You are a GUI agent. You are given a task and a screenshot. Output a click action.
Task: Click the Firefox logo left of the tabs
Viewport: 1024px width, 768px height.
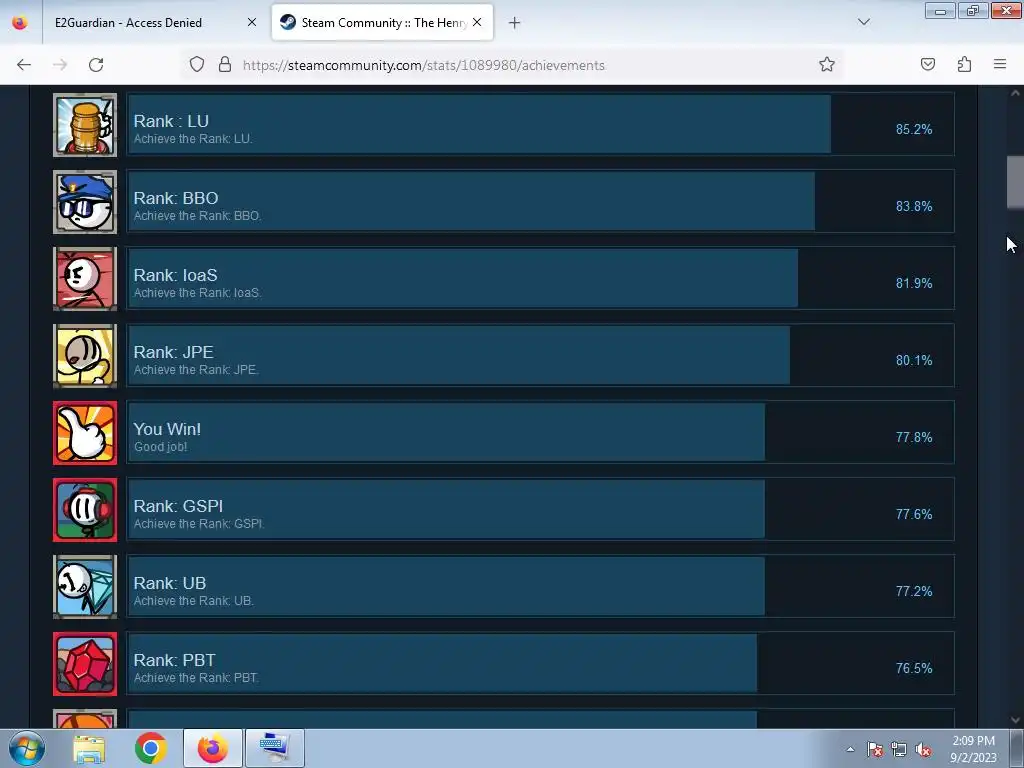coord(20,22)
